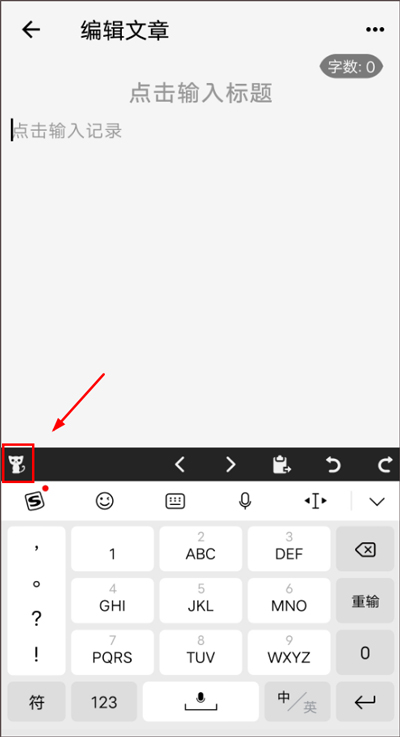
Task: Redo the last edit
Action: pyautogui.click(x=385, y=465)
